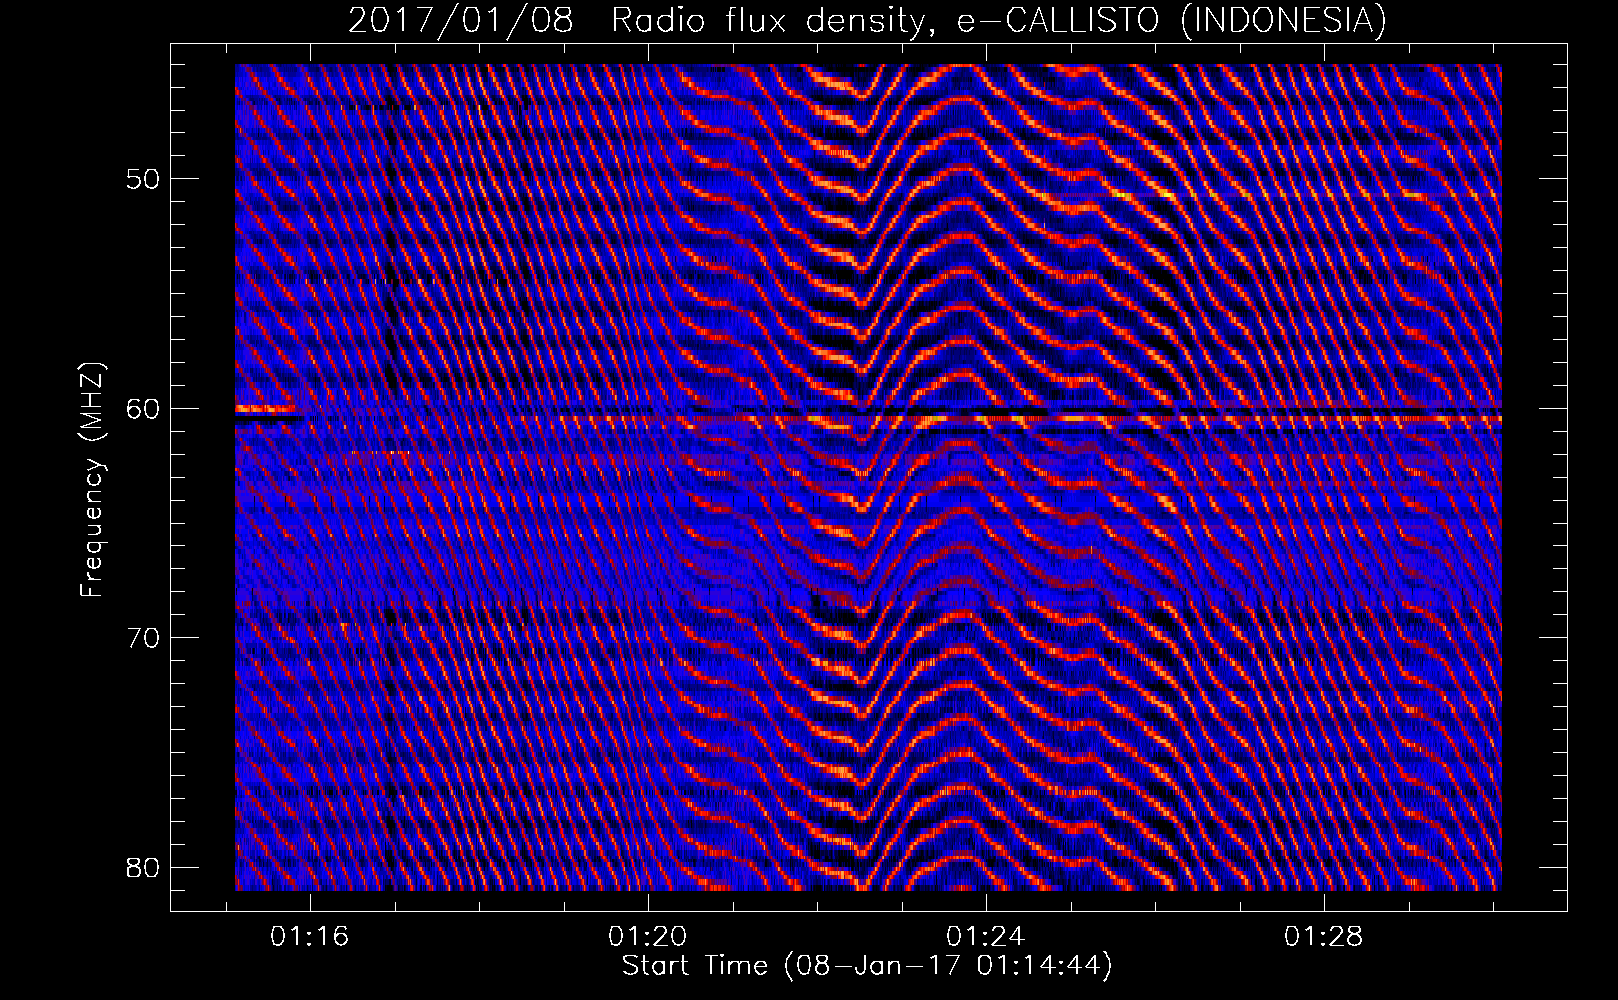Click the 60 frequency tick label
Image resolution: width=1618 pixels, height=1000 pixels.
[x=142, y=408]
